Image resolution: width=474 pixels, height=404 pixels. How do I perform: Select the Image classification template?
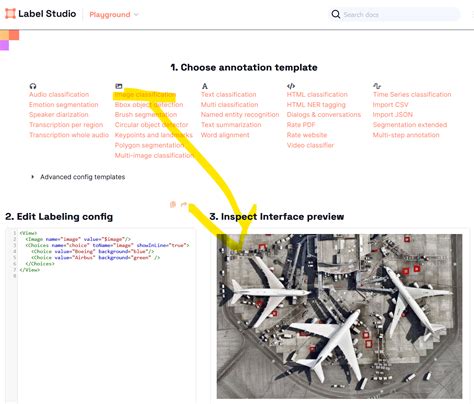click(145, 95)
